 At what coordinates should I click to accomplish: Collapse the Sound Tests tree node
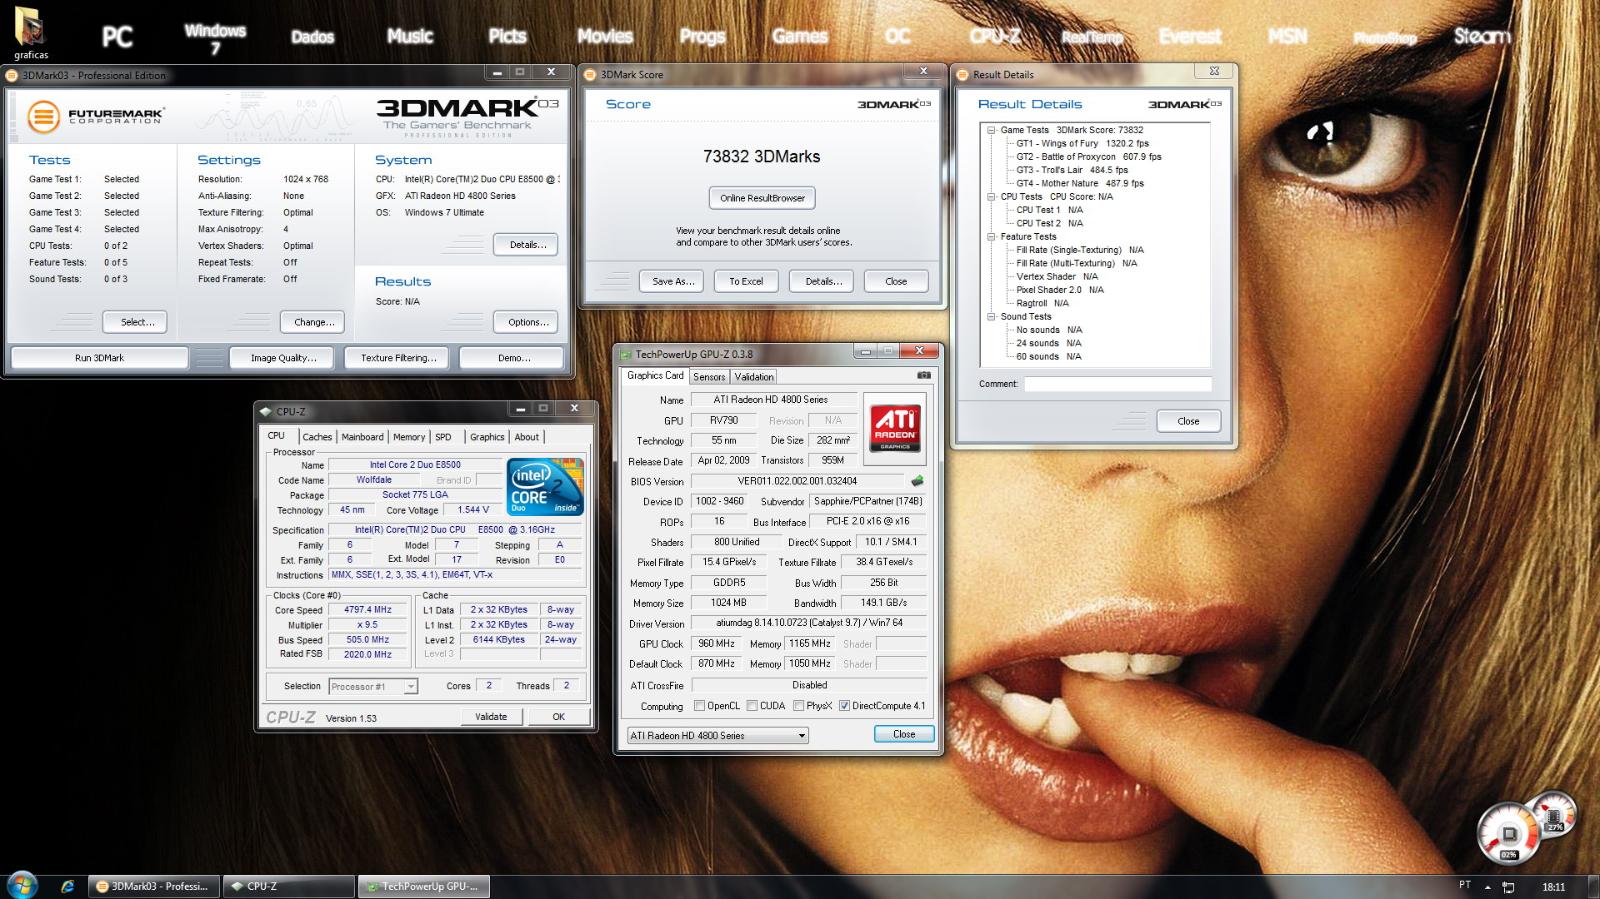tap(991, 316)
